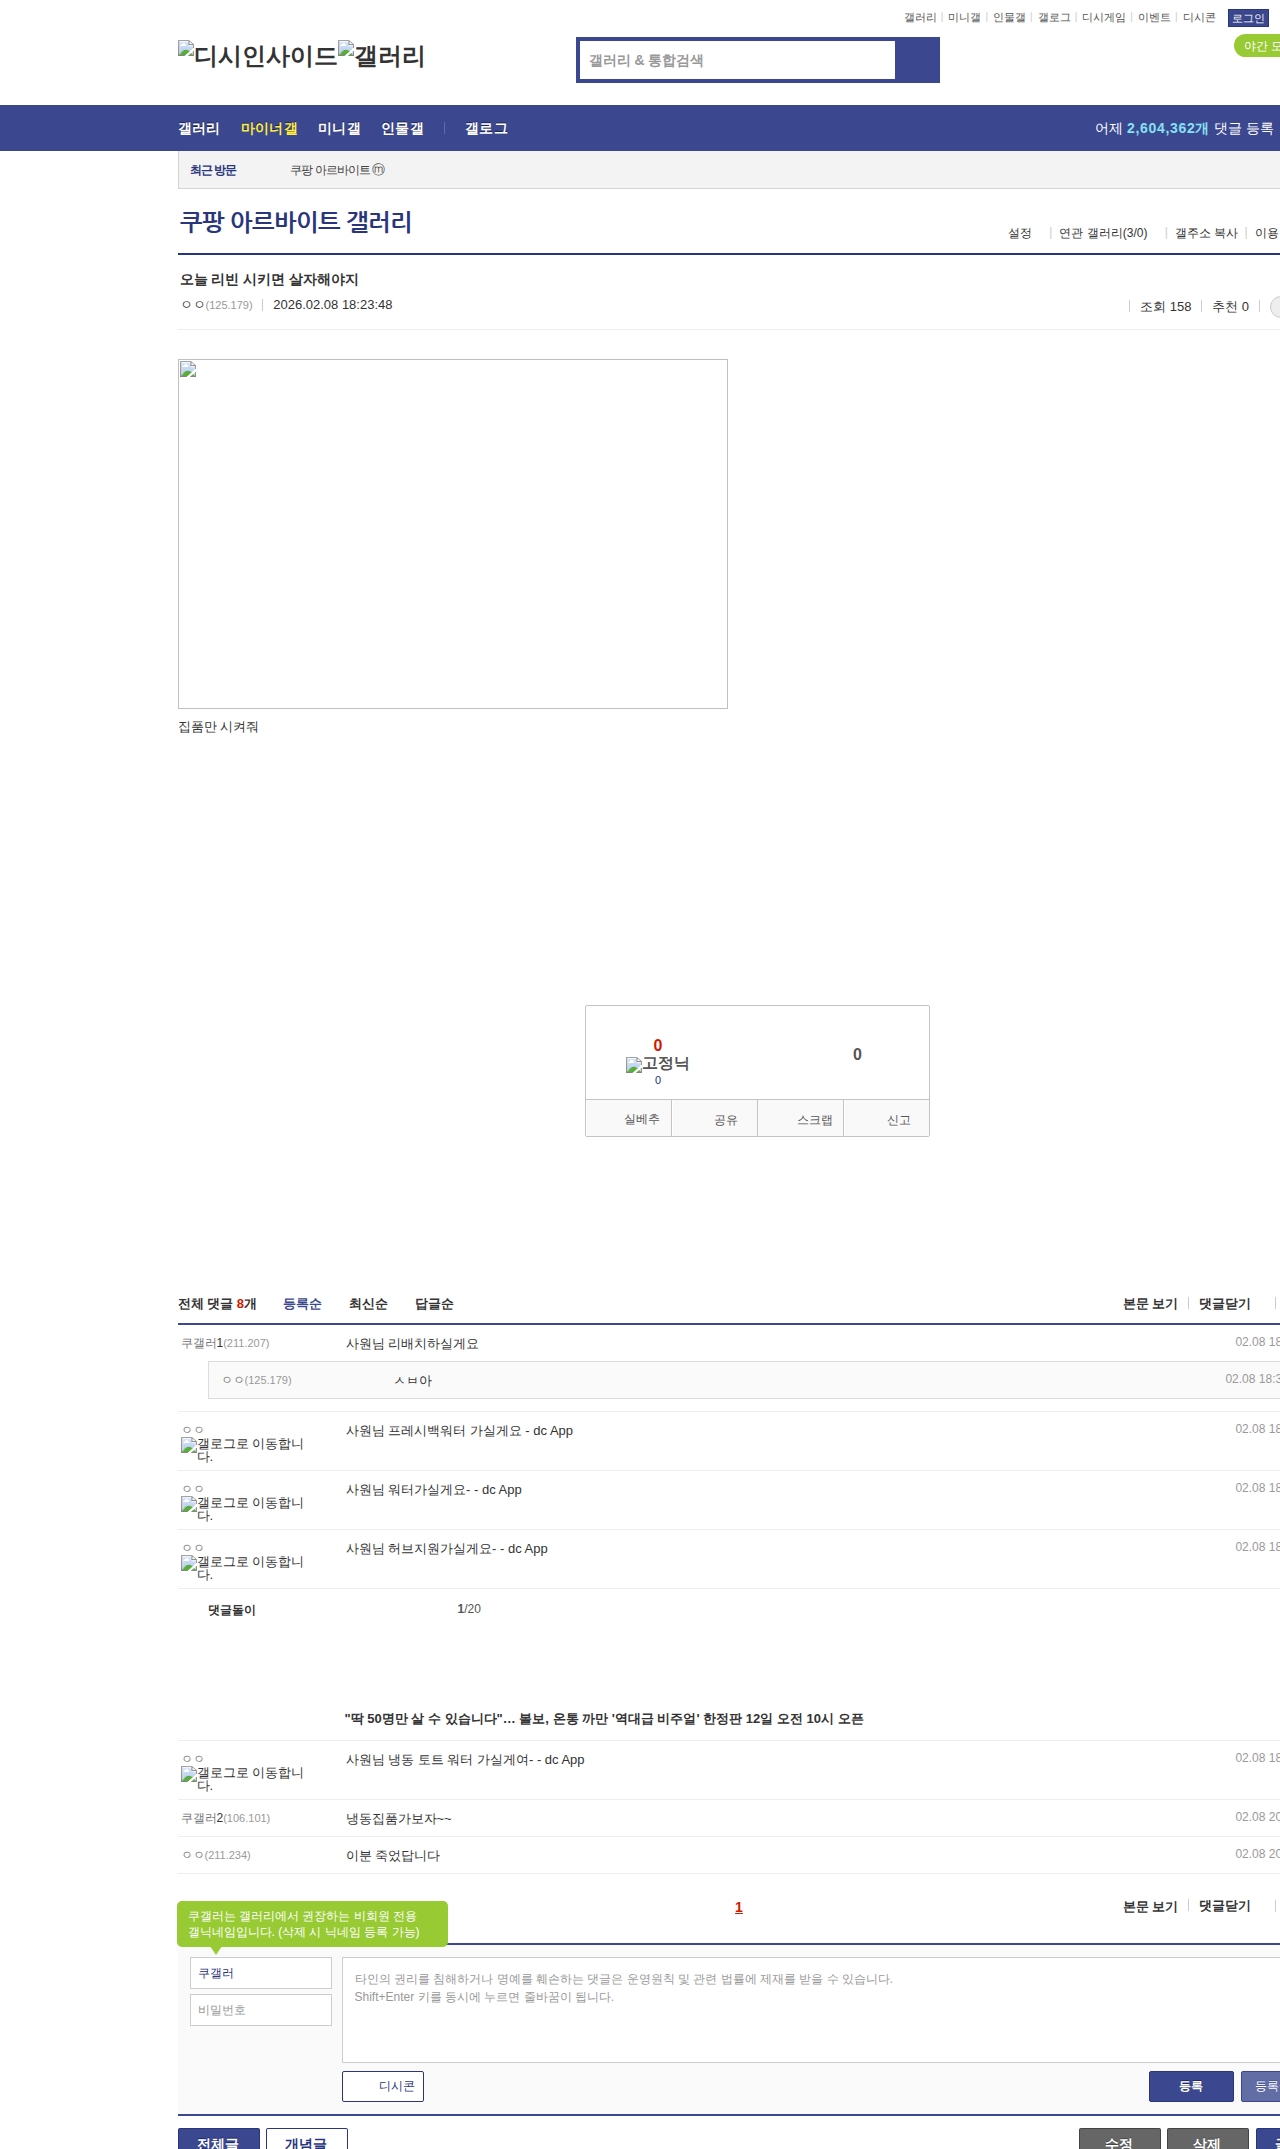
Task: Click the 비밀번호 password field
Action: click(261, 2010)
